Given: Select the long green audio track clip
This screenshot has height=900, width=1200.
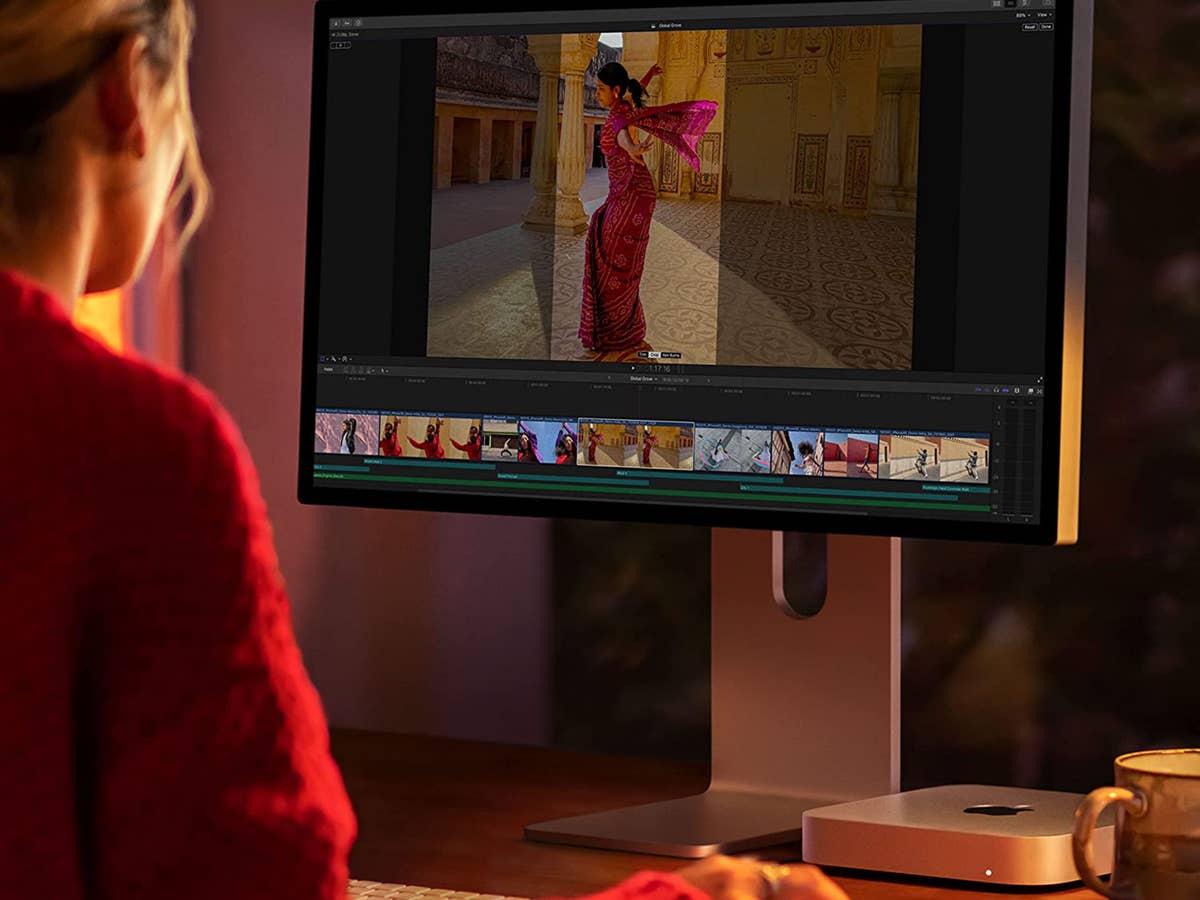Looking at the screenshot, I should coord(652,495).
